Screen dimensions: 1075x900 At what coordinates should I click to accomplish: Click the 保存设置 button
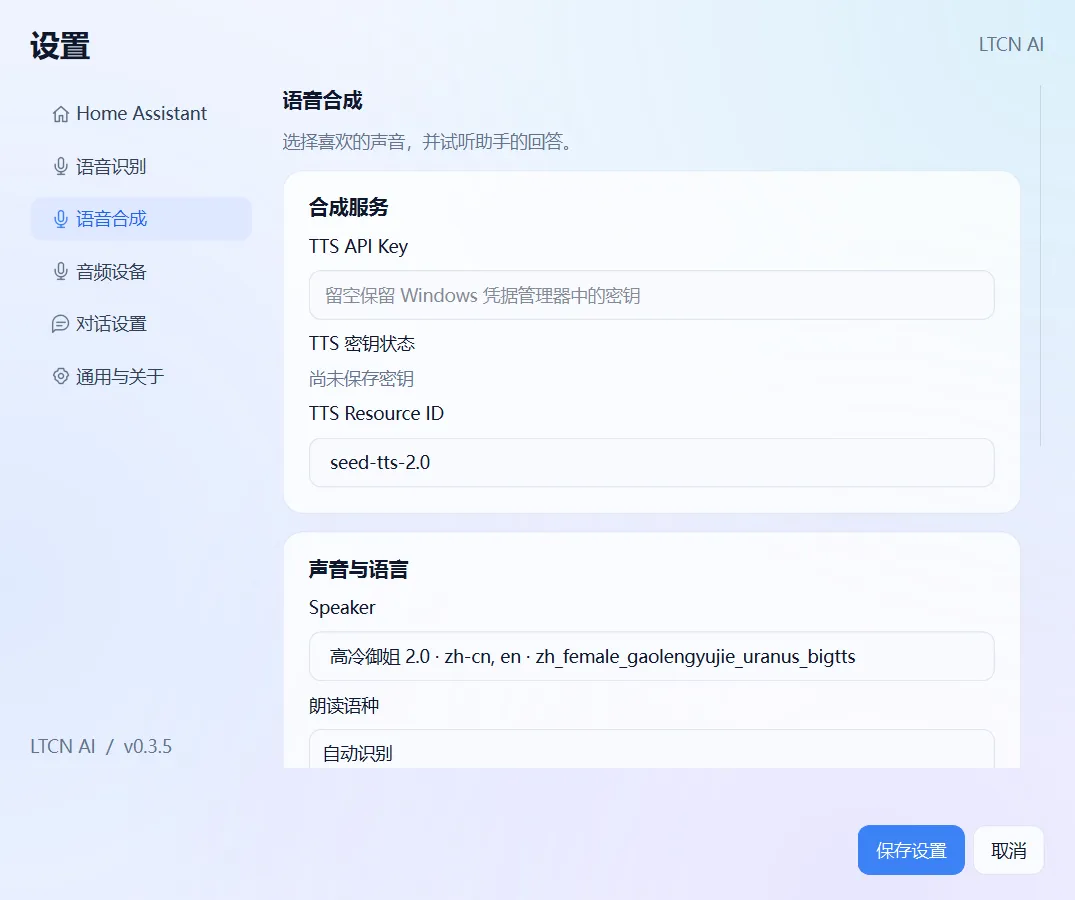(x=911, y=850)
